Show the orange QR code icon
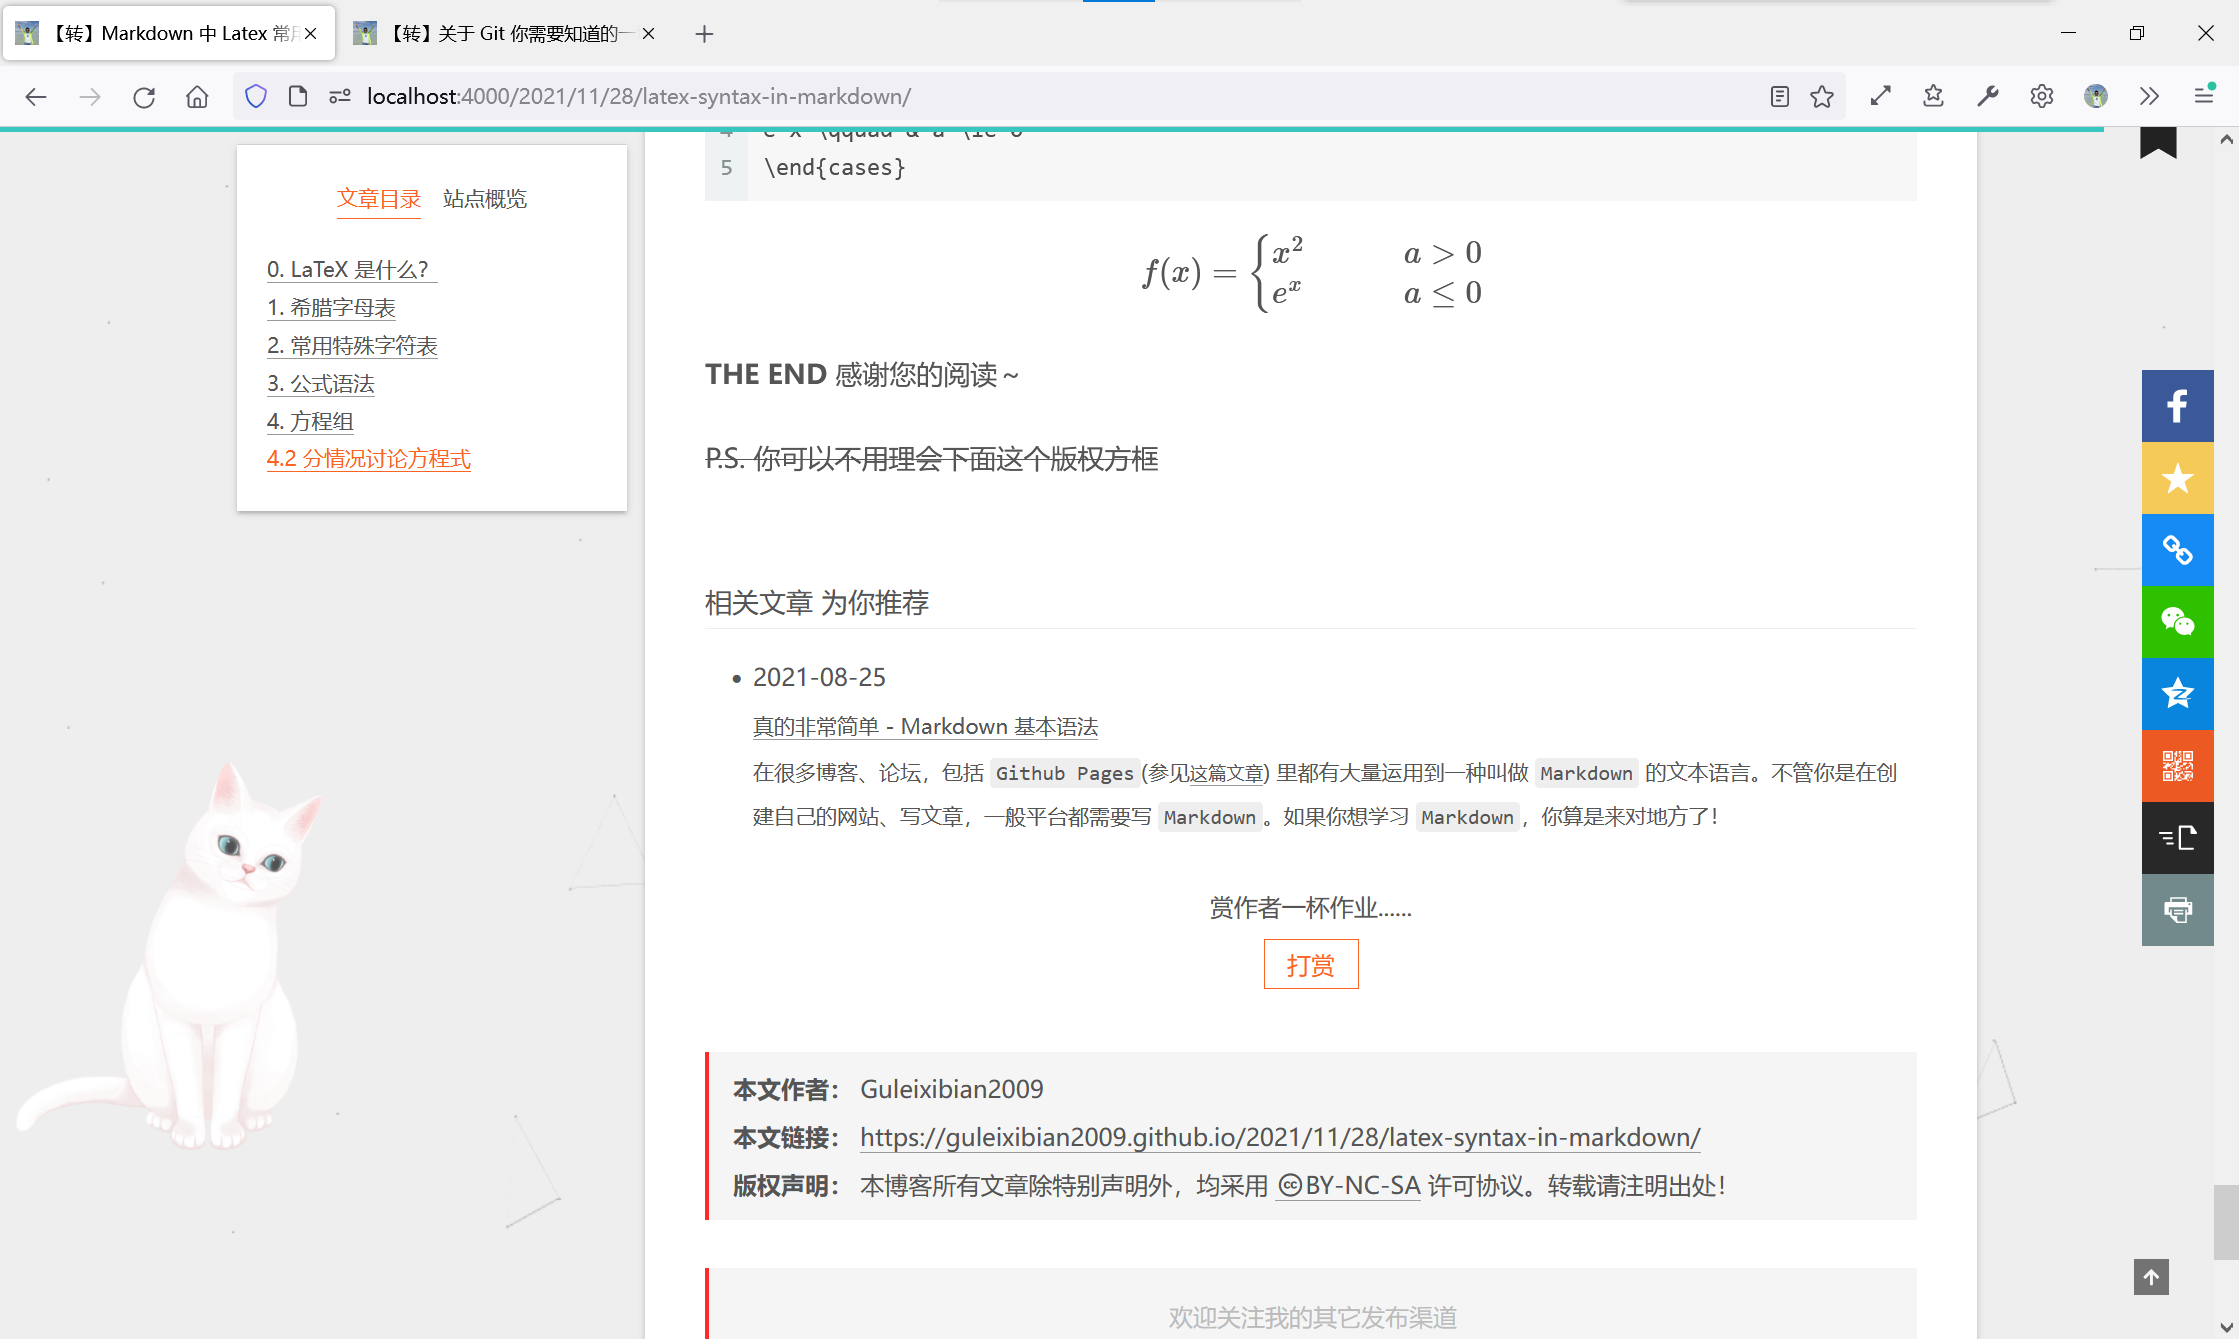 point(2177,766)
